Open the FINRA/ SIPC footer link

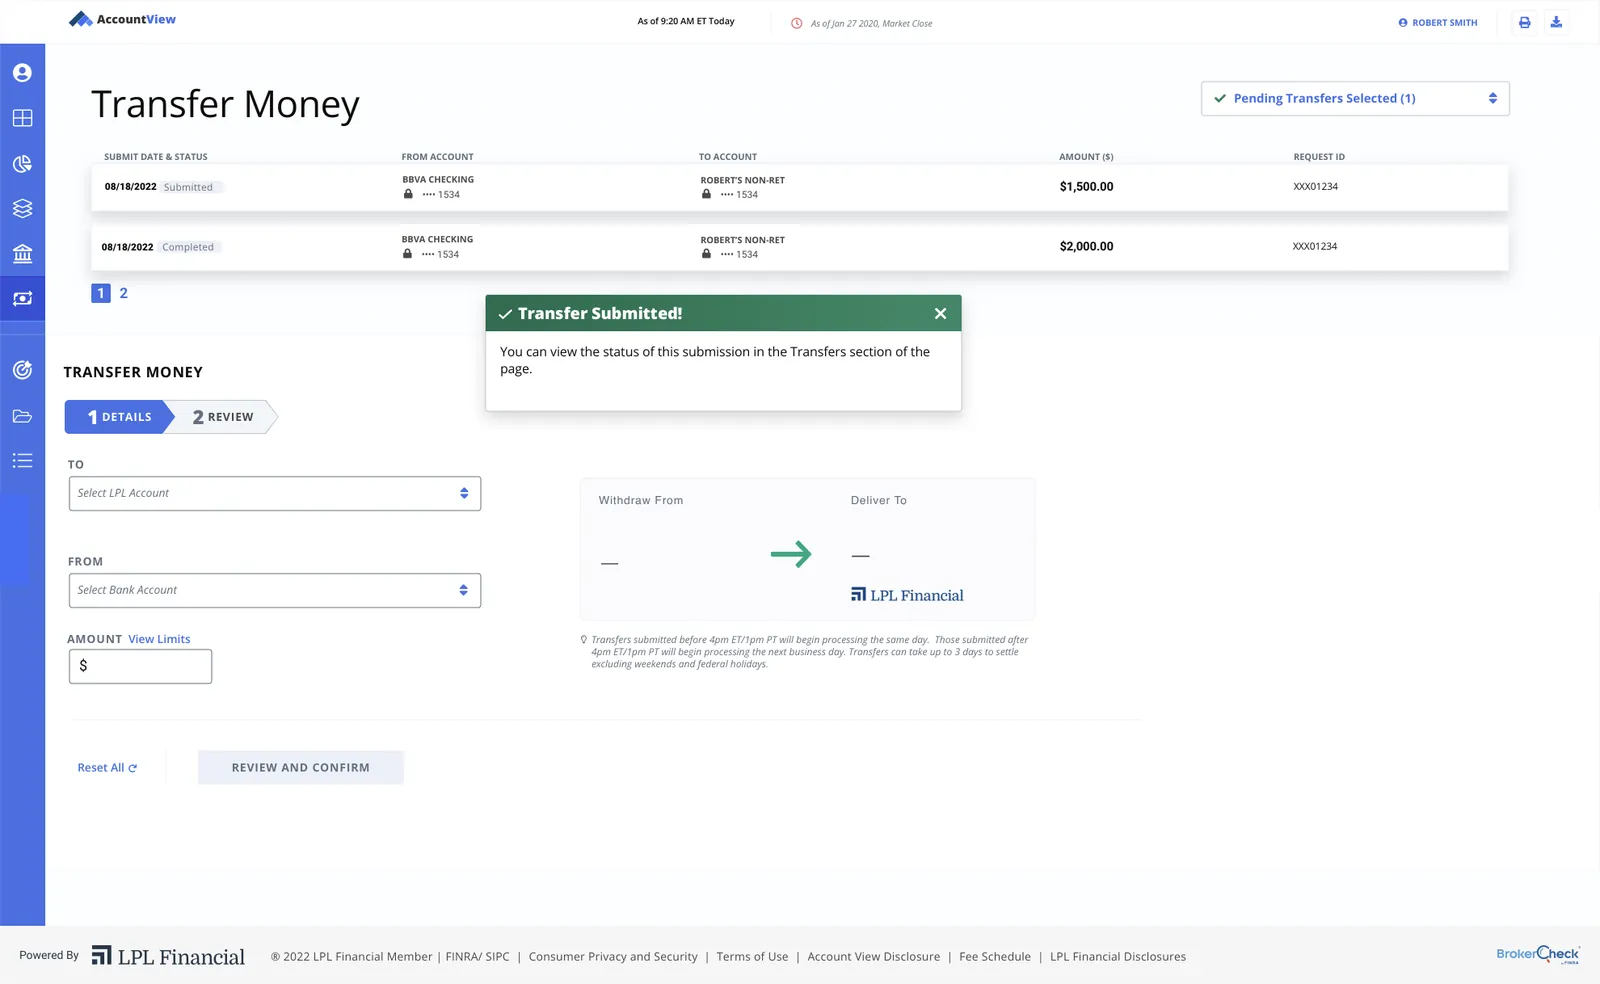477,957
